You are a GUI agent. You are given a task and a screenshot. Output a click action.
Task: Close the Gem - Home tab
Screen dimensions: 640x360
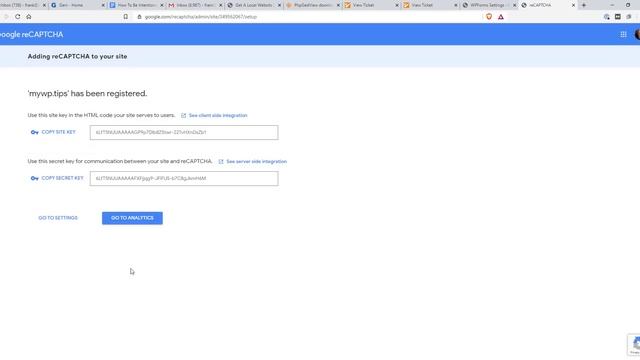coord(103,5)
